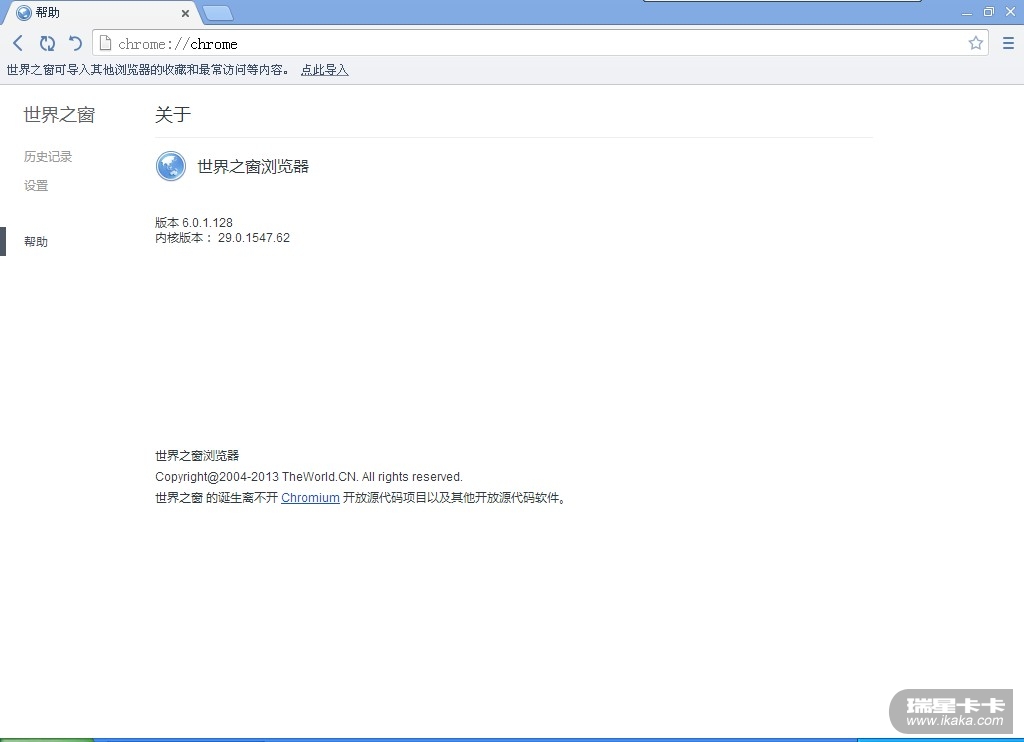Bookmark this page with star icon
The image size is (1024, 742).
[976, 43]
